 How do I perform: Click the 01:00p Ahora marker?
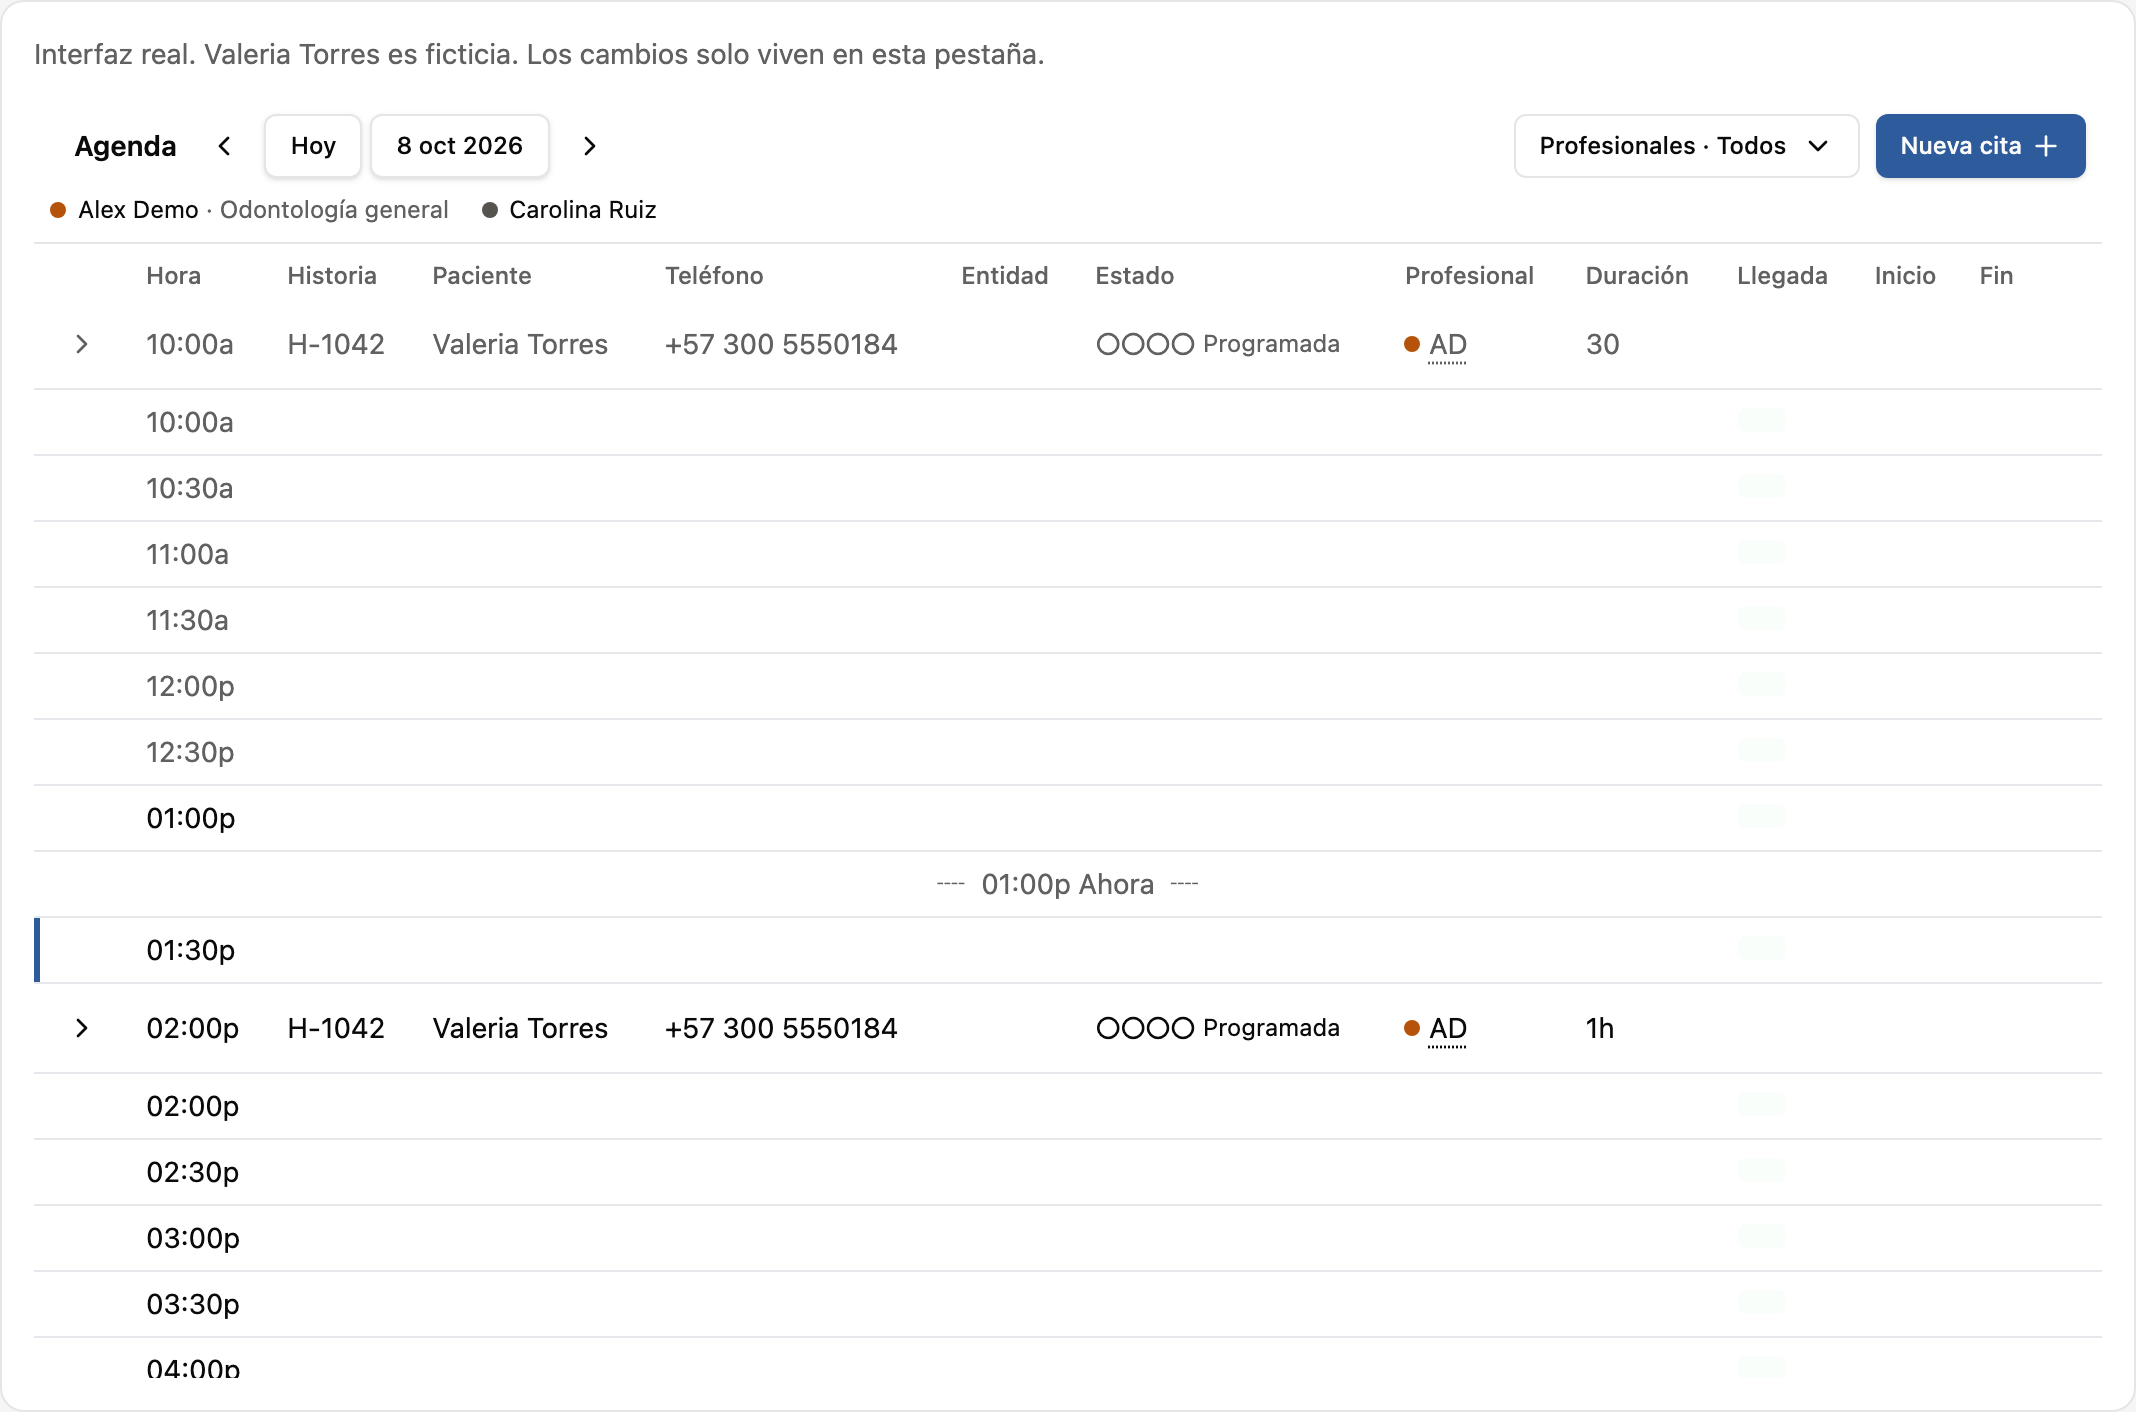(1067, 884)
